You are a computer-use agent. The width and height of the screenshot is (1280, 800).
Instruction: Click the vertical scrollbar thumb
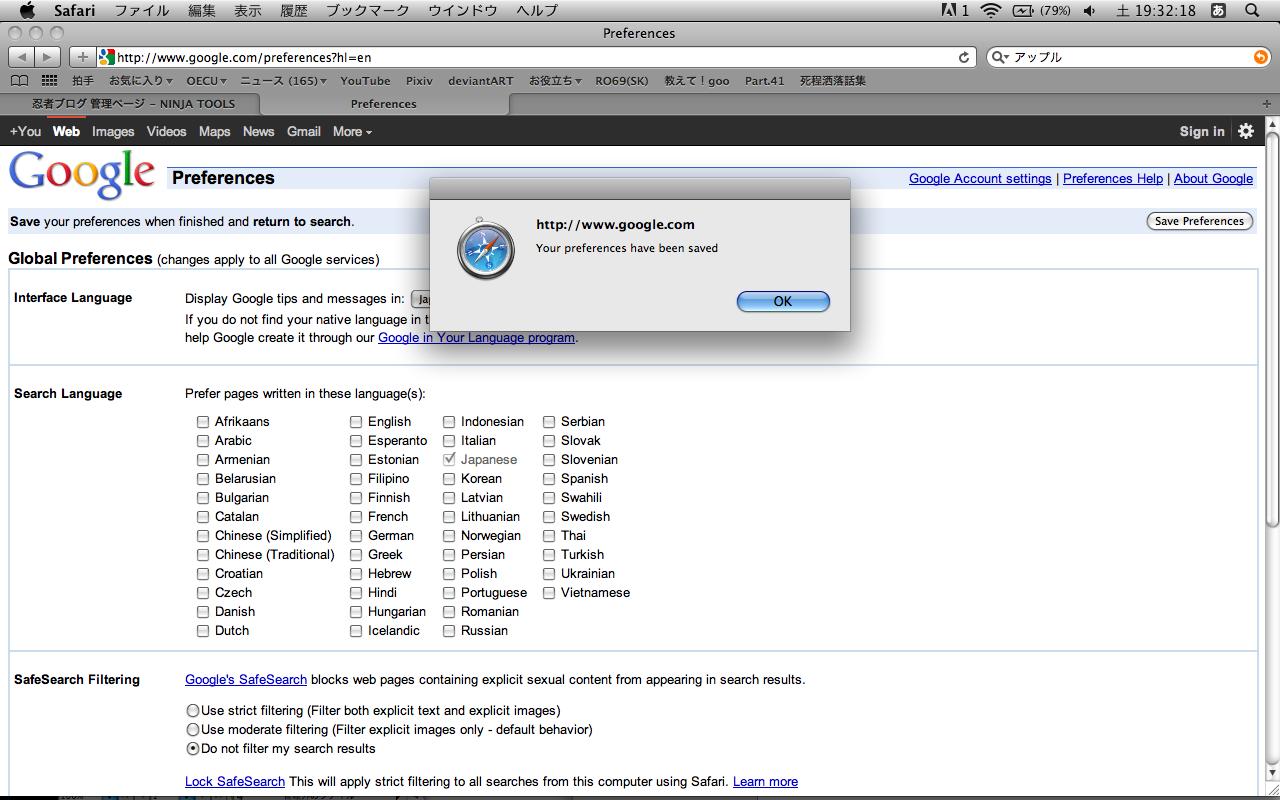point(1272,329)
